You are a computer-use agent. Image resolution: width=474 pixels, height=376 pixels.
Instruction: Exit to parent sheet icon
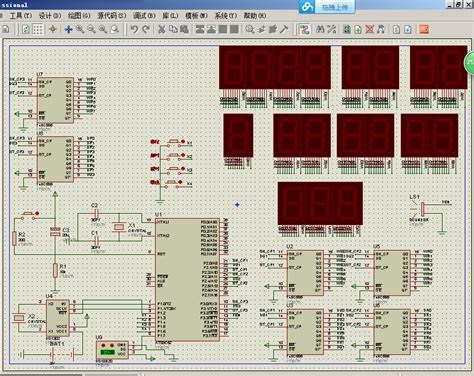tap(381, 29)
